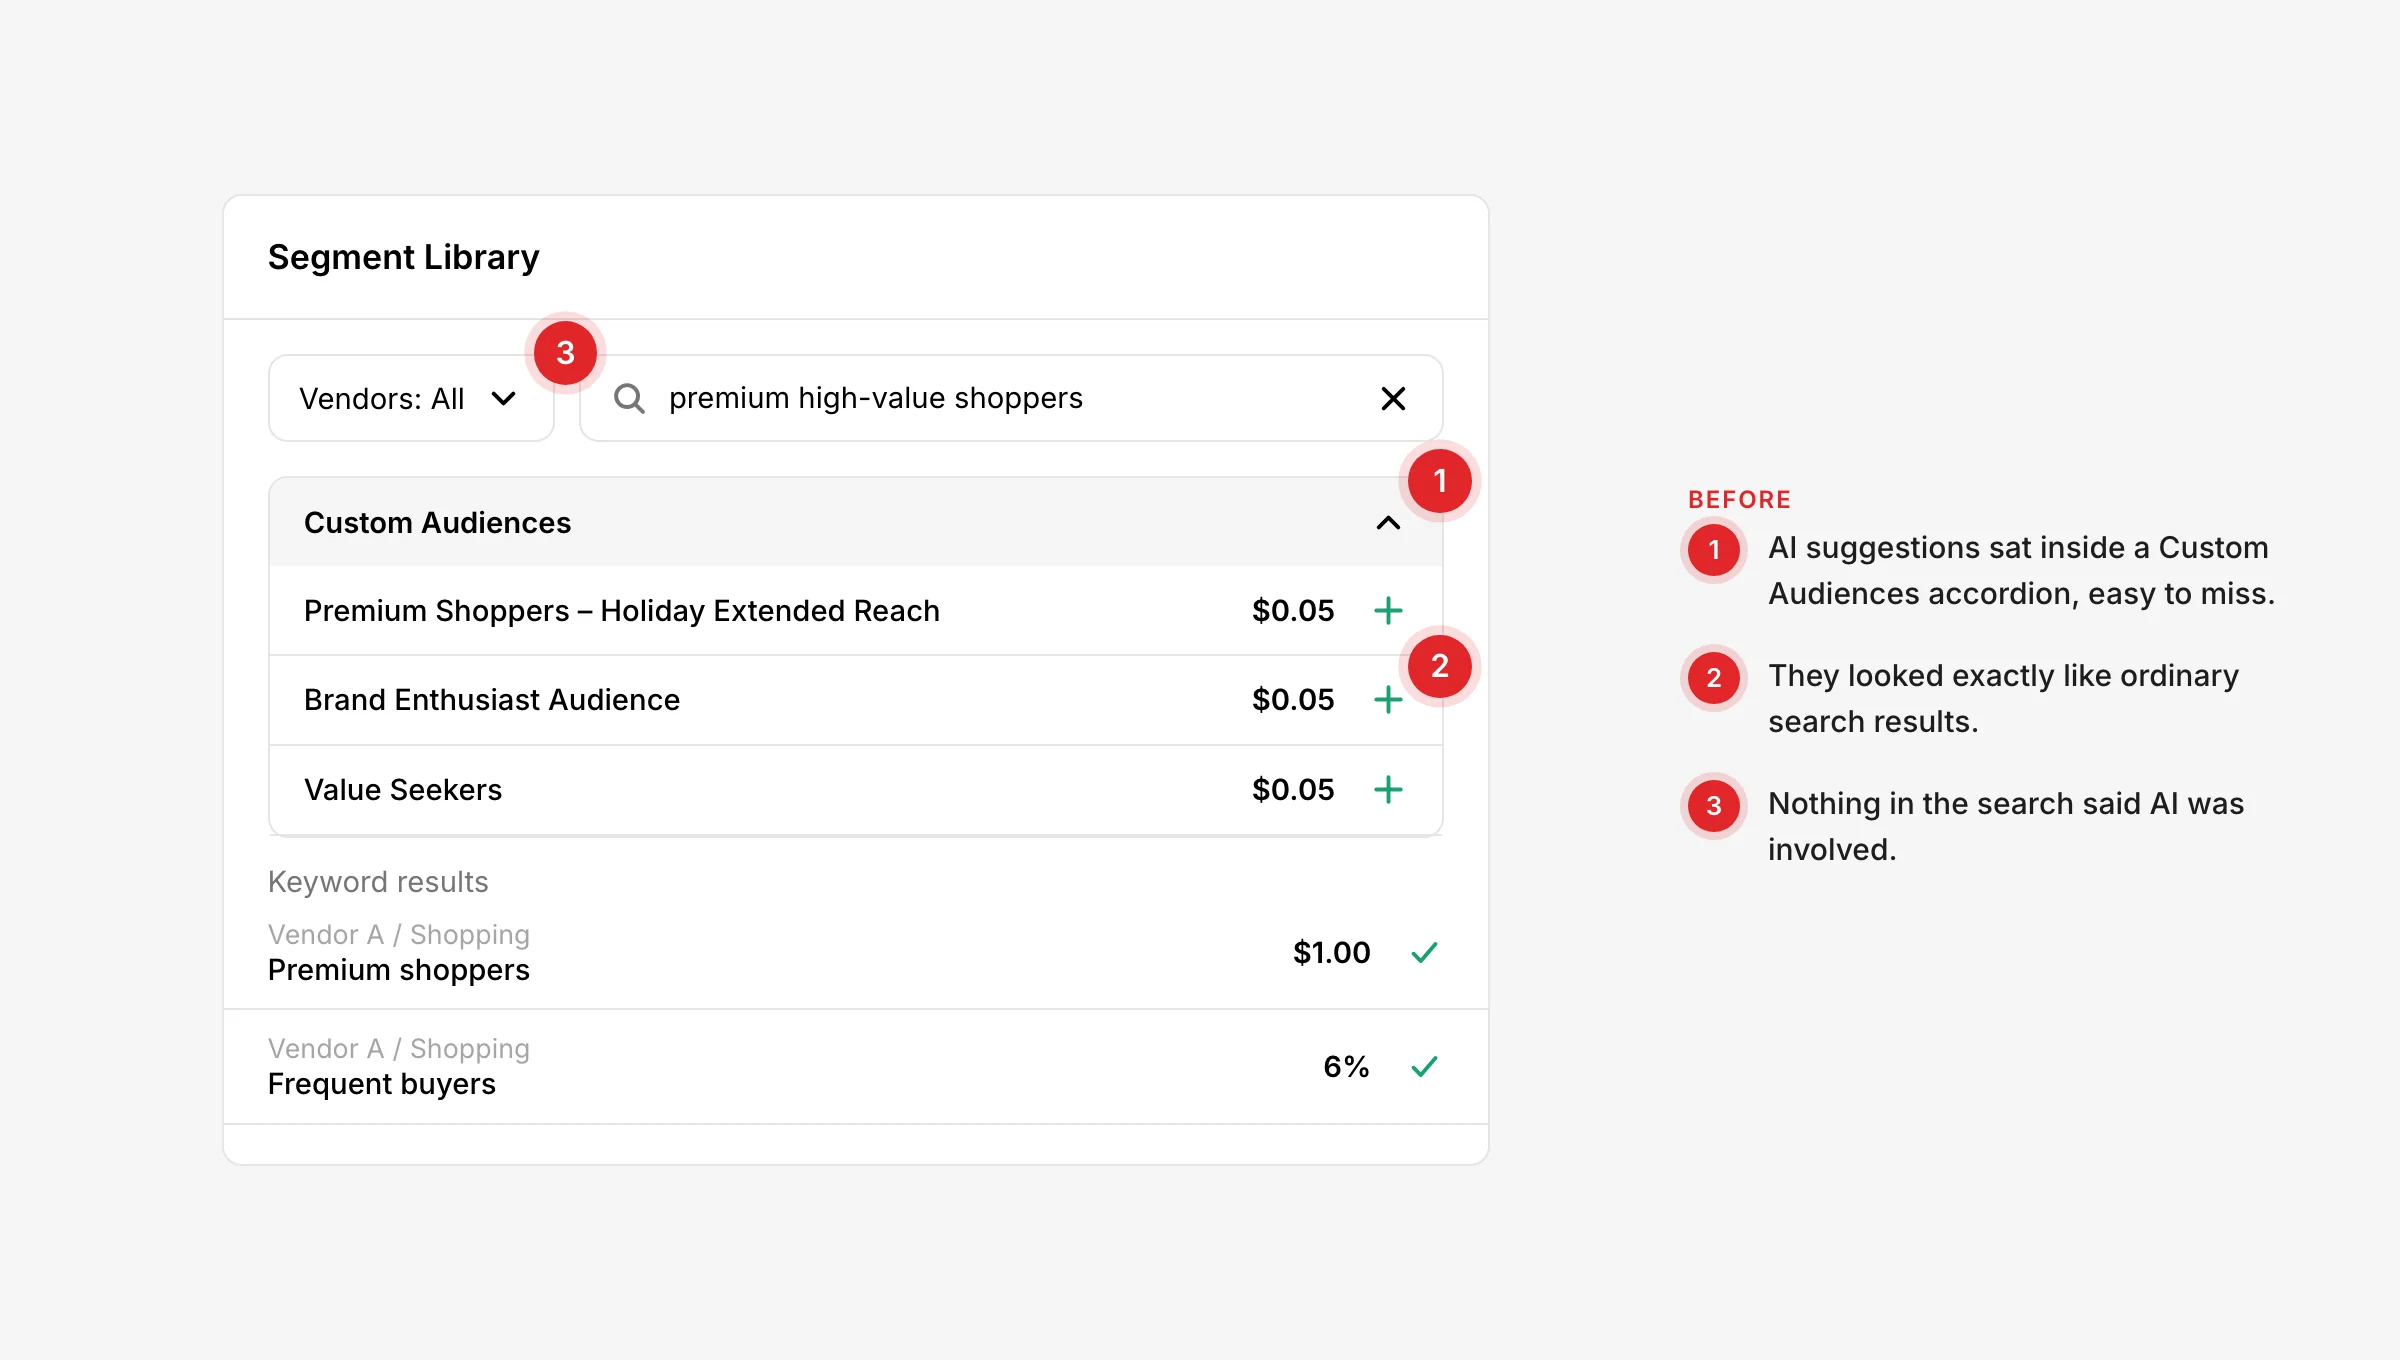
Task: Add Brand Enthusiast Audience with plus icon
Action: (1388, 699)
